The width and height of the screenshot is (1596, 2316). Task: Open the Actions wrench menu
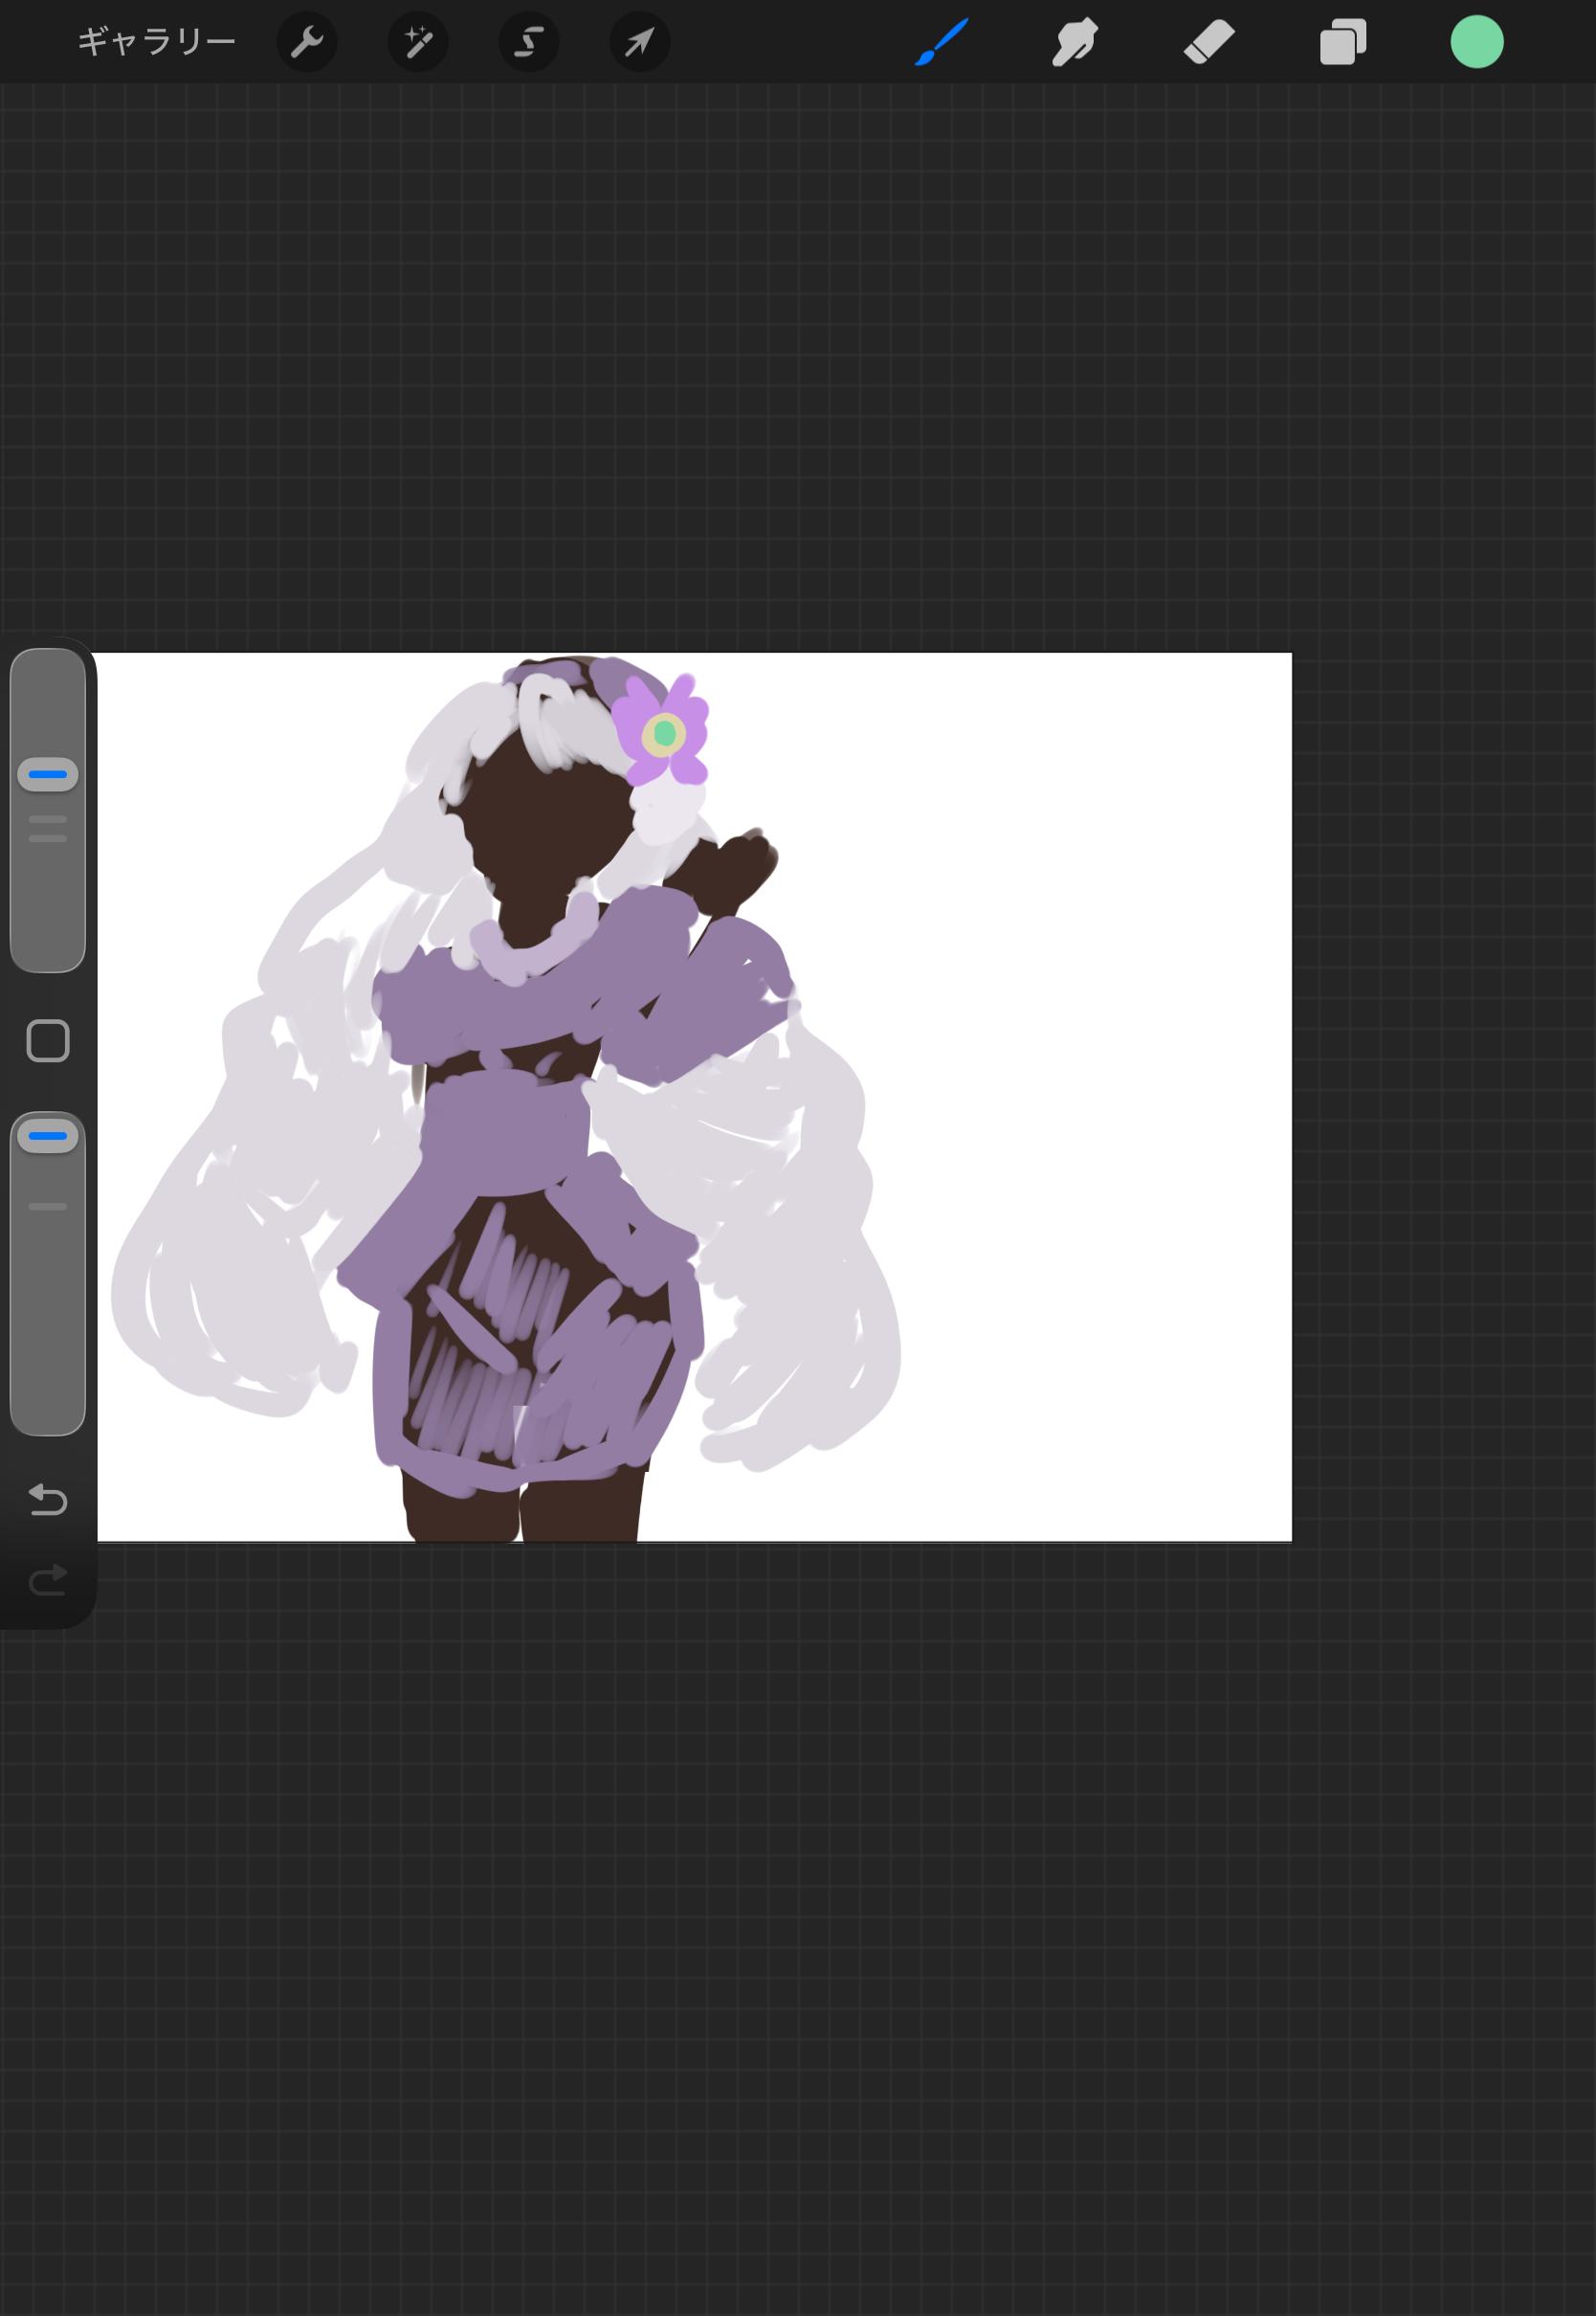click(x=306, y=42)
